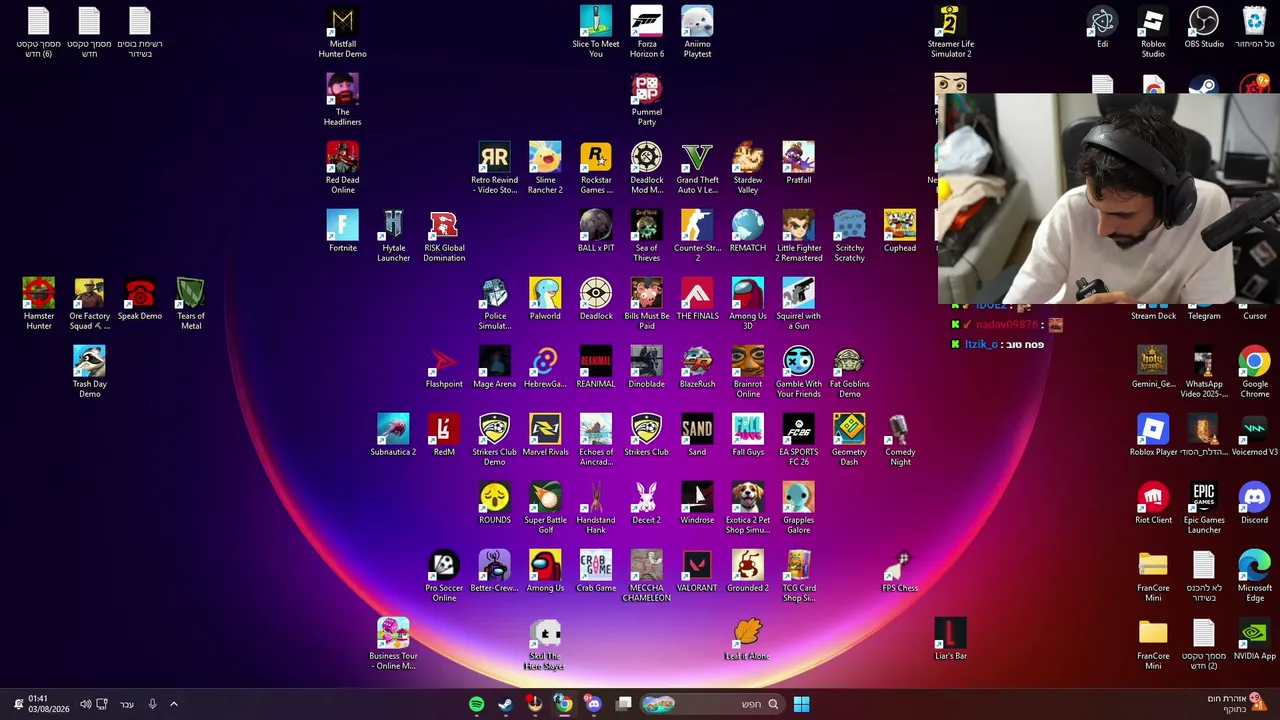Launch VALORANT from the desktop
Image resolution: width=1280 pixels, height=720 pixels.
(697, 571)
